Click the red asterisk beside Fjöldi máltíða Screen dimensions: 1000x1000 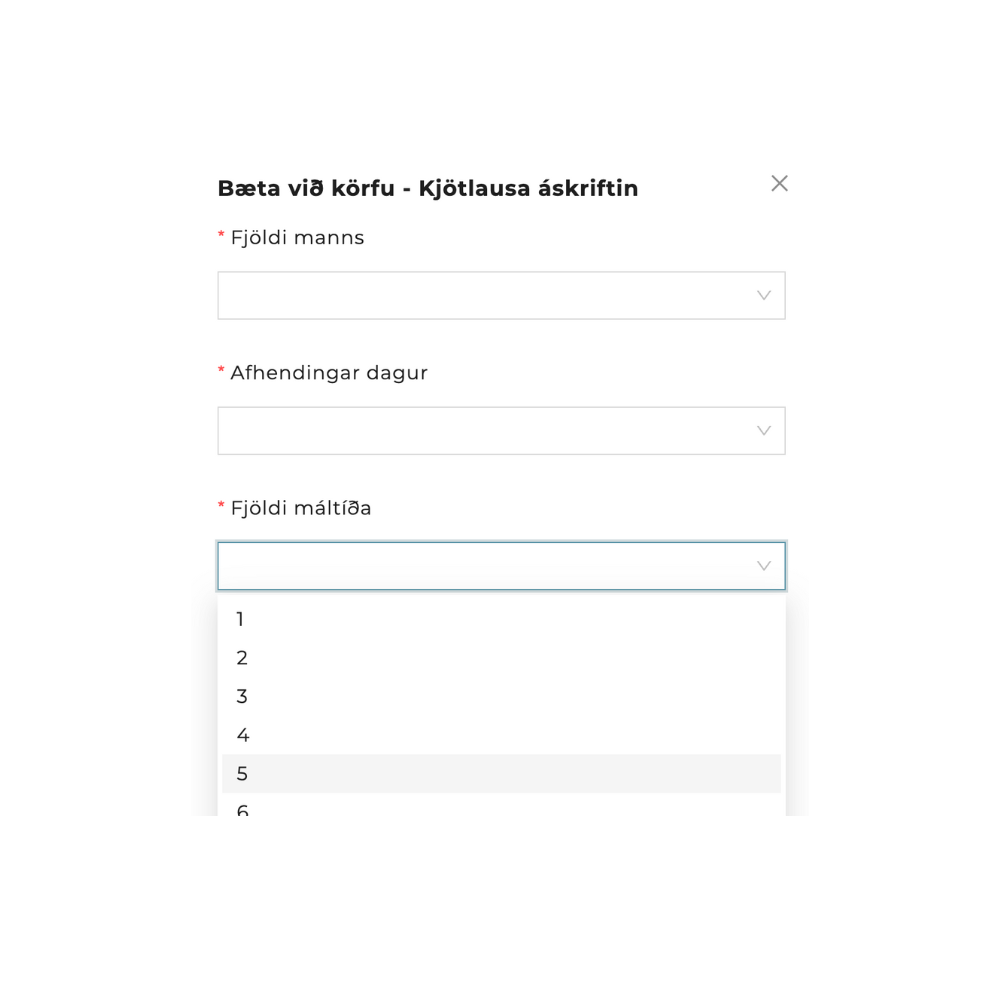tap(221, 506)
